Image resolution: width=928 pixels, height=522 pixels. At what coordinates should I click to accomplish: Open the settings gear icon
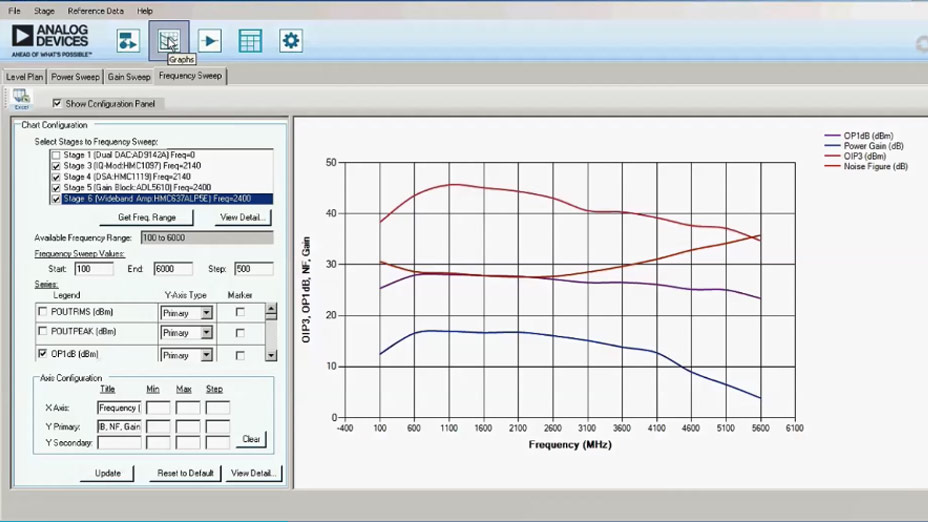point(291,41)
